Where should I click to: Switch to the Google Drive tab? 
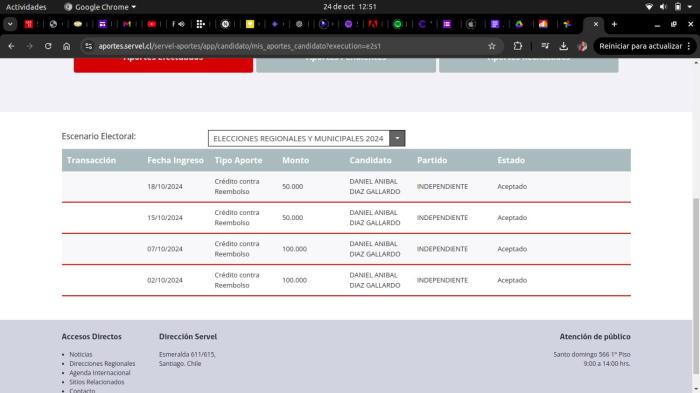(x=519, y=24)
